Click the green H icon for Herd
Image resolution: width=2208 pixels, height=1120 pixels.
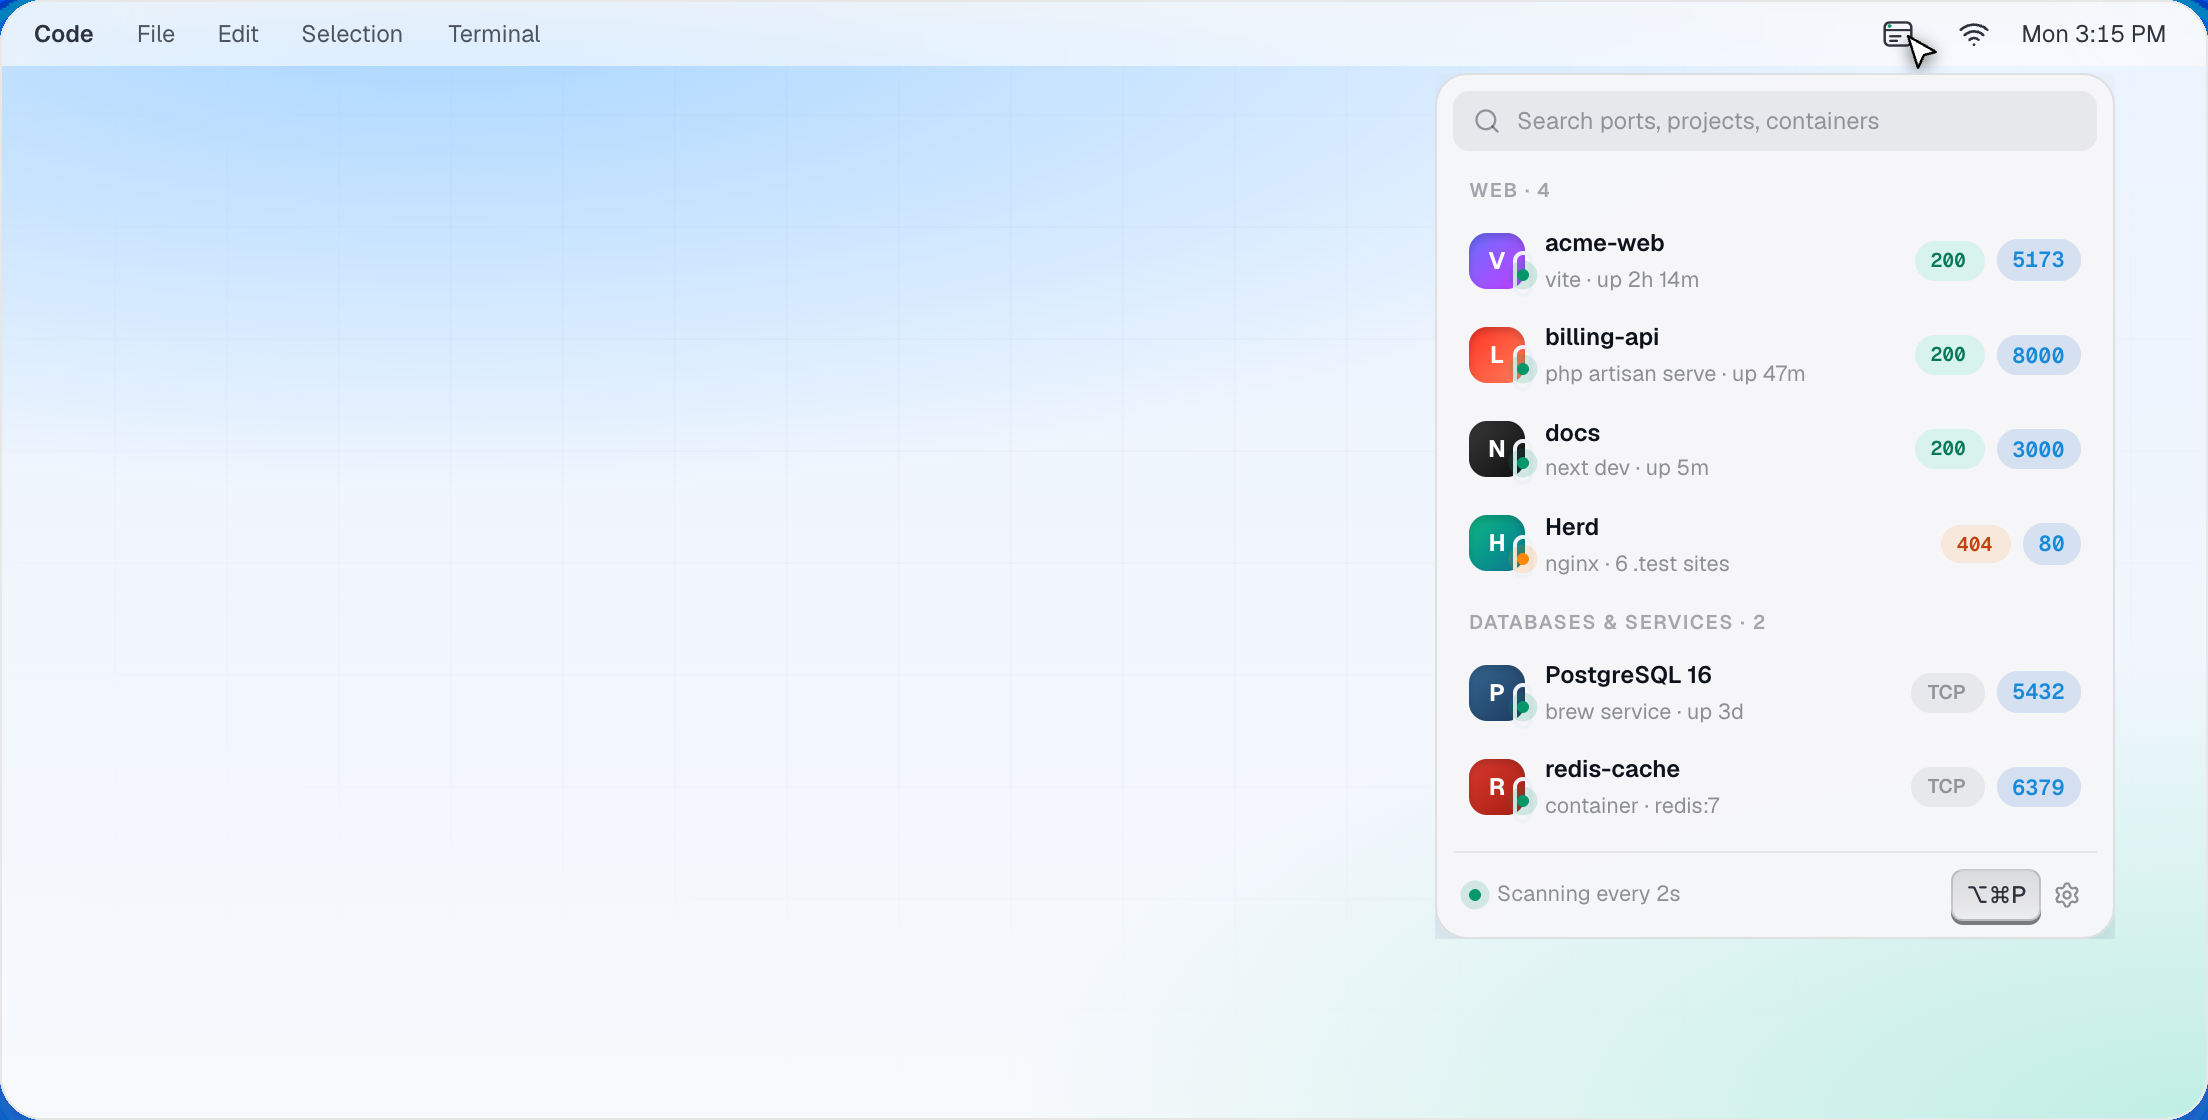pos(1496,543)
